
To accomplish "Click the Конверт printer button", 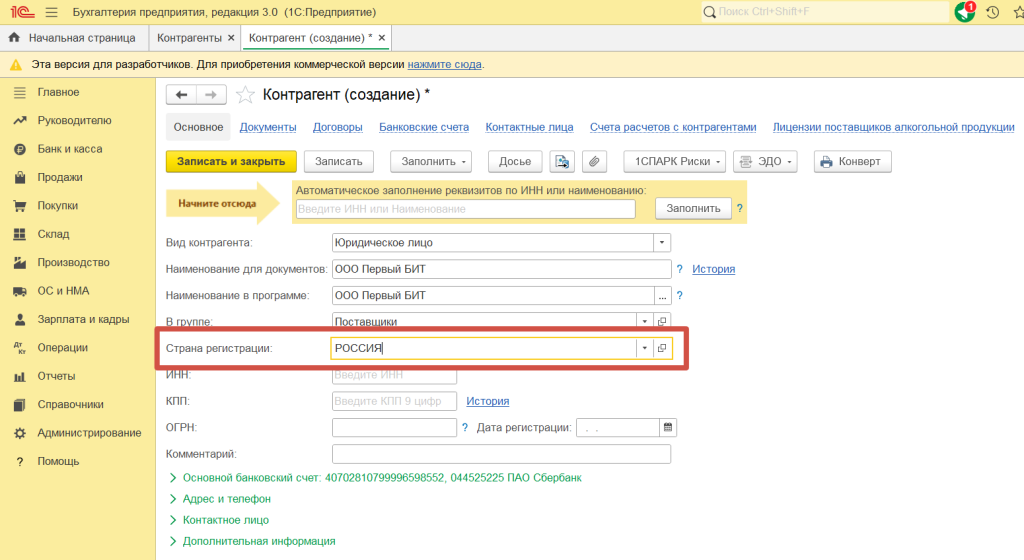I will (x=852, y=162).
